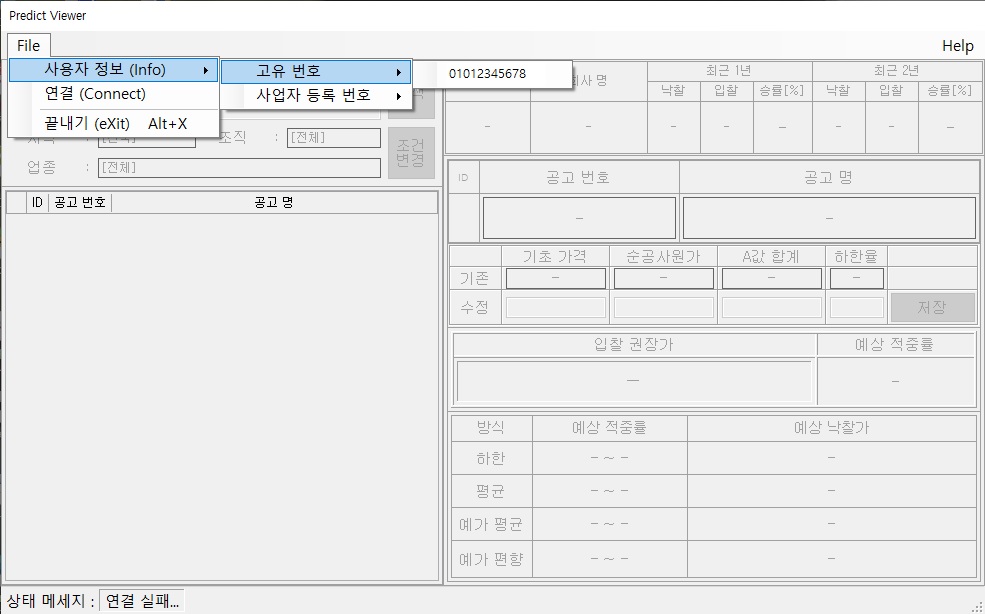Focus the 수정 row 순공사원가 input

click(664, 308)
